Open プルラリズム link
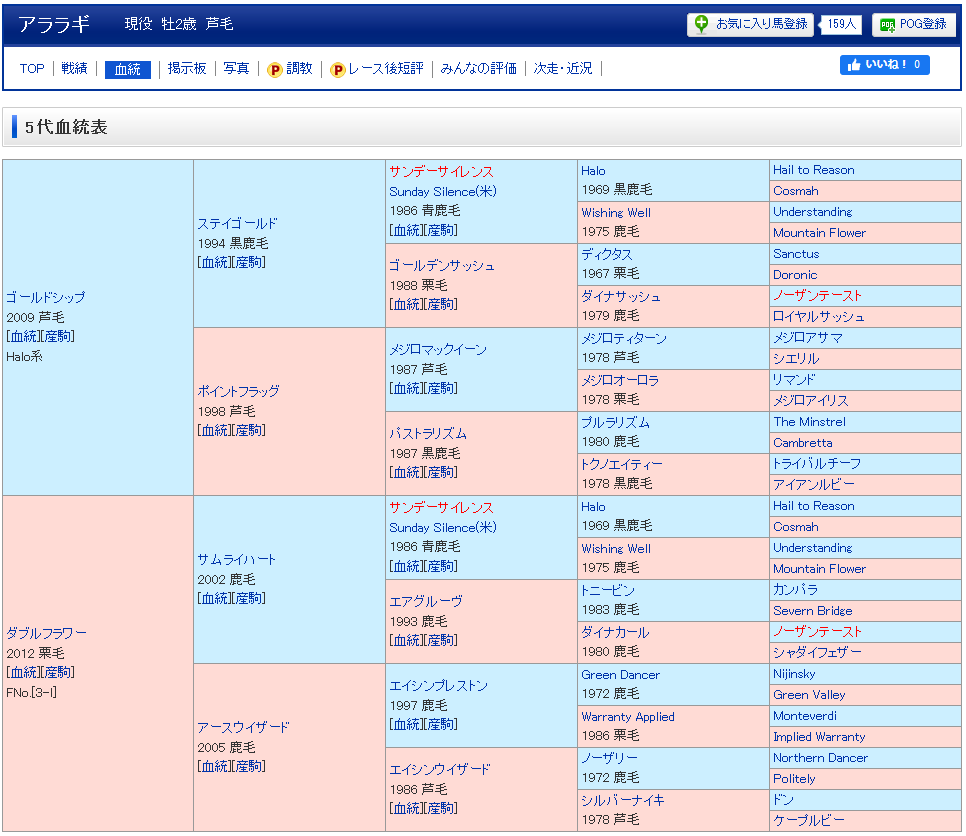Screen dimensions: 966x836 pyautogui.click(x=615, y=423)
